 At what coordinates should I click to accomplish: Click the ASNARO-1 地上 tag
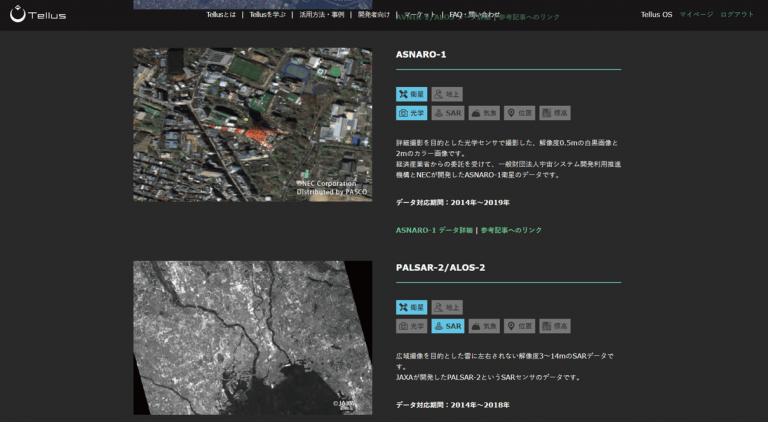pos(447,94)
